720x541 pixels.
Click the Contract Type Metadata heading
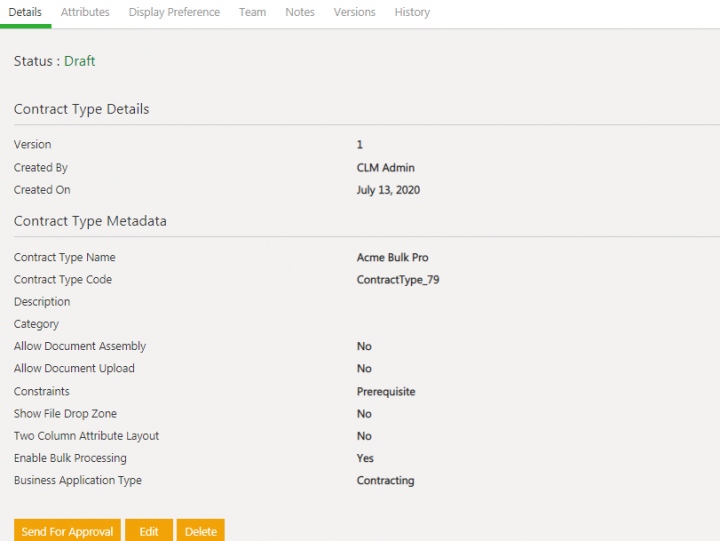tap(90, 221)
